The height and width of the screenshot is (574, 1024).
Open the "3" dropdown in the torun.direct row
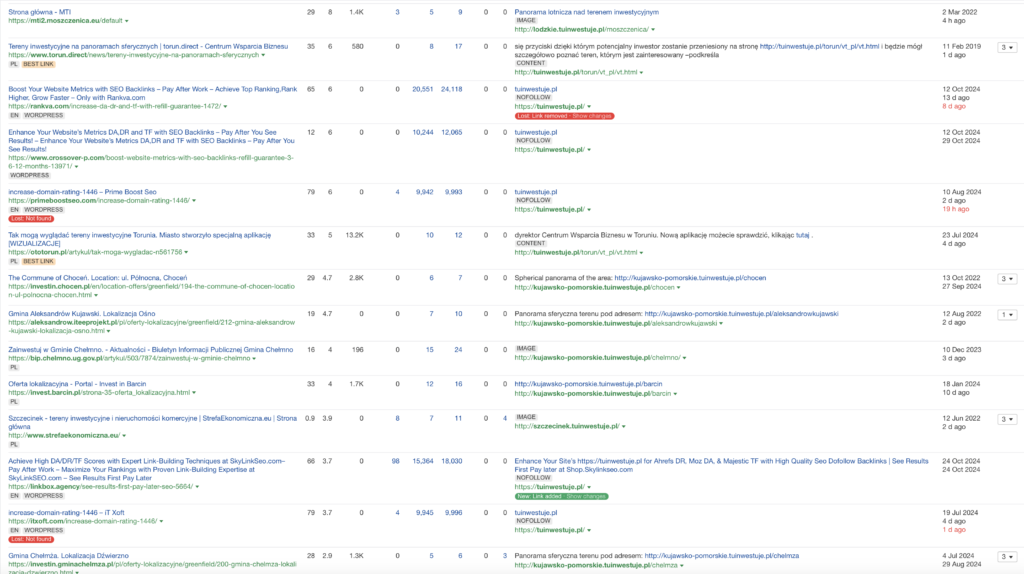[x=1006, y=47]
